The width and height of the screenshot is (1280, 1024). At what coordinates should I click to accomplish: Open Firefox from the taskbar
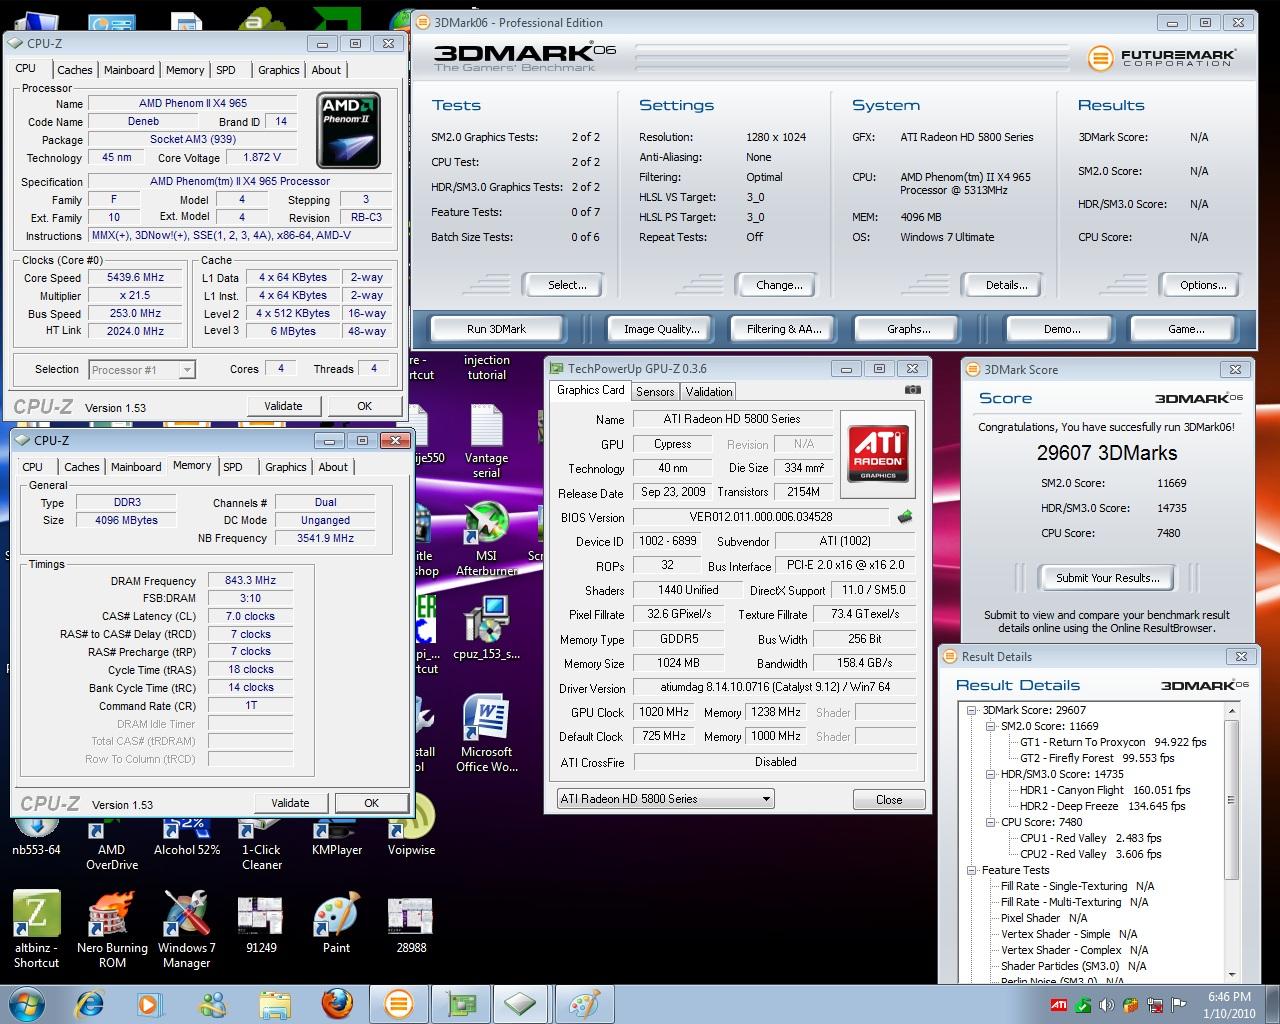337,1003
